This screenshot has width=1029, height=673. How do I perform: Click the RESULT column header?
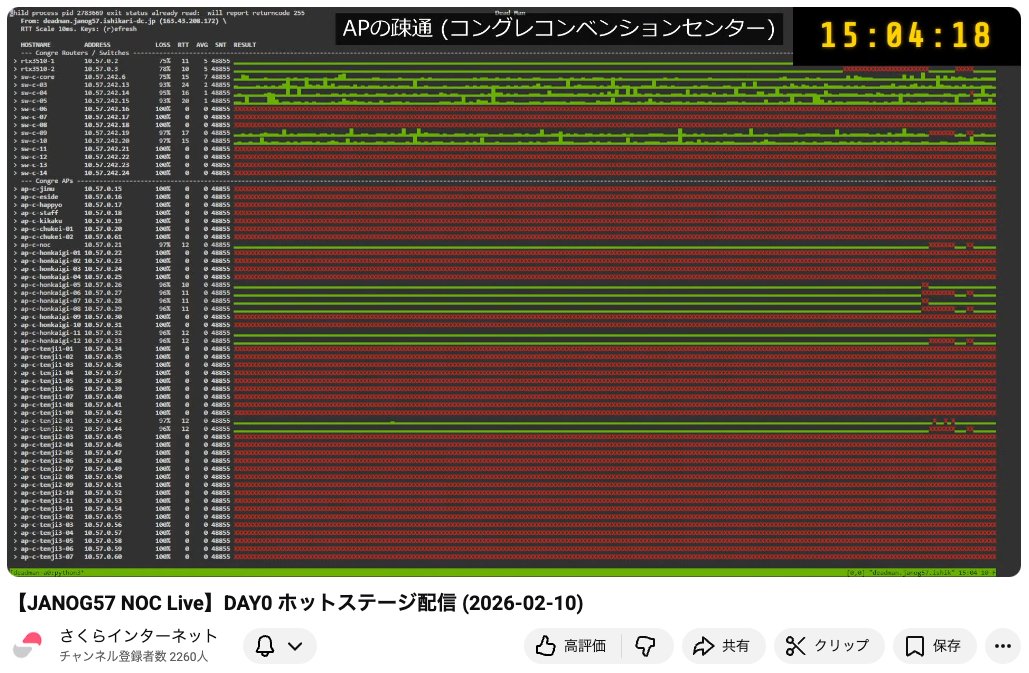tap(245, 45)
